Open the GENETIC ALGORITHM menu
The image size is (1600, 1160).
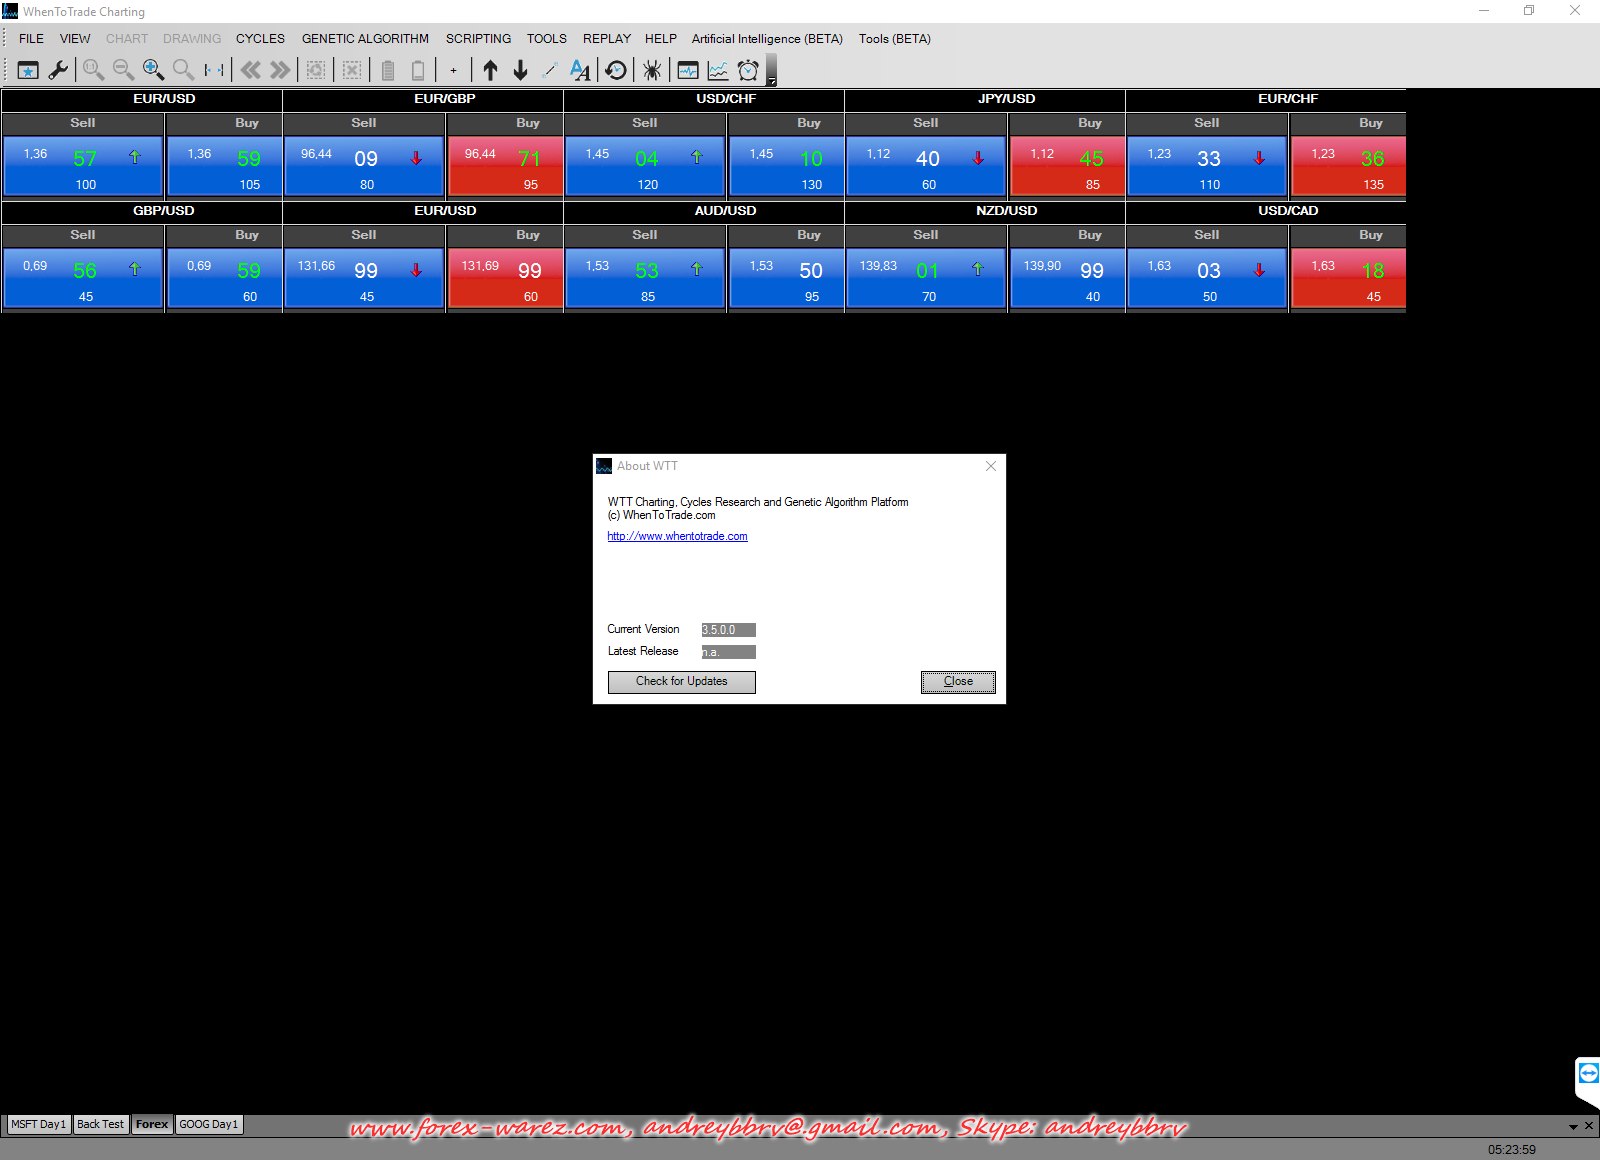365,39
